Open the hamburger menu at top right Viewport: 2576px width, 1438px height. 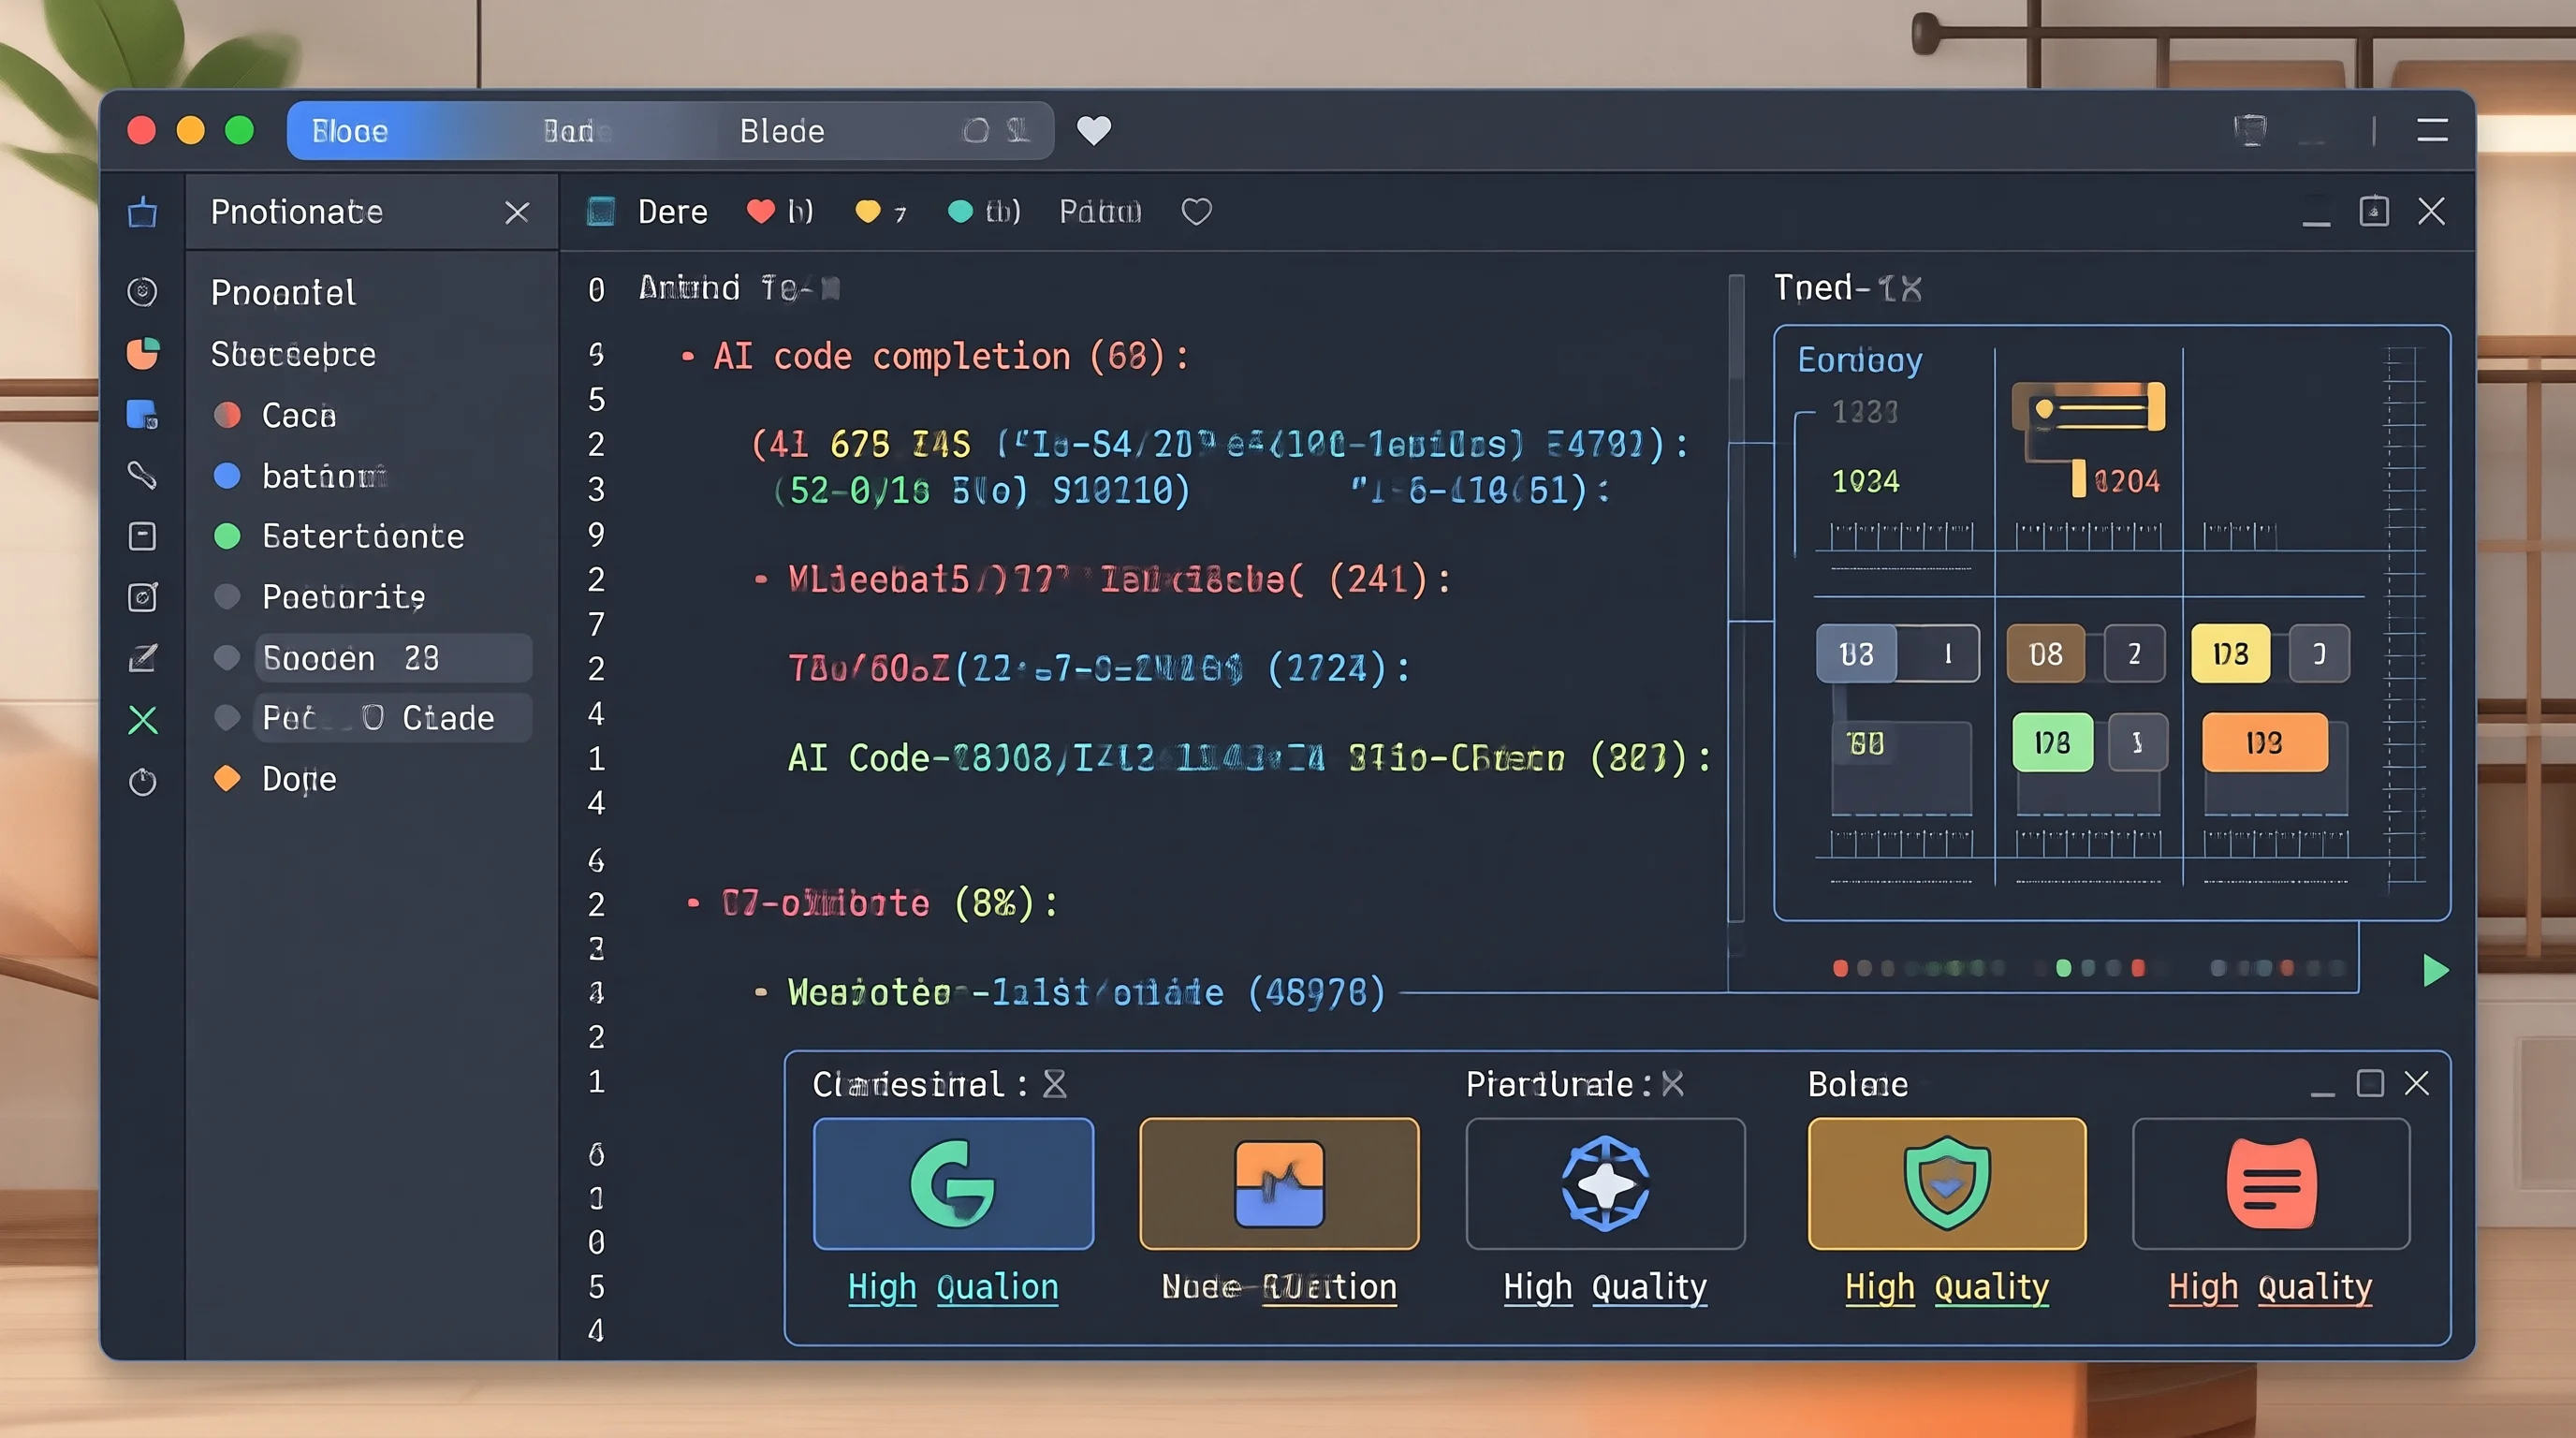coord(2432,131)
